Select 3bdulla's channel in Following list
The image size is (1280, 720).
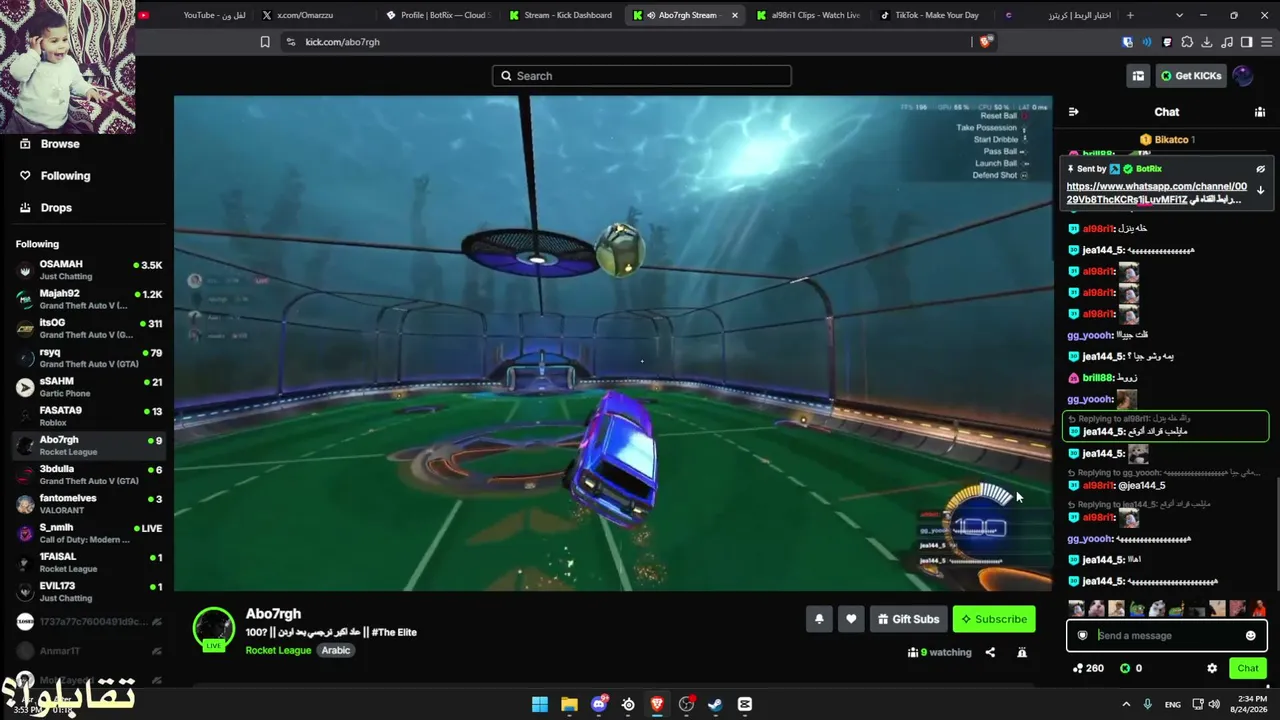click(x=89, y=474)
